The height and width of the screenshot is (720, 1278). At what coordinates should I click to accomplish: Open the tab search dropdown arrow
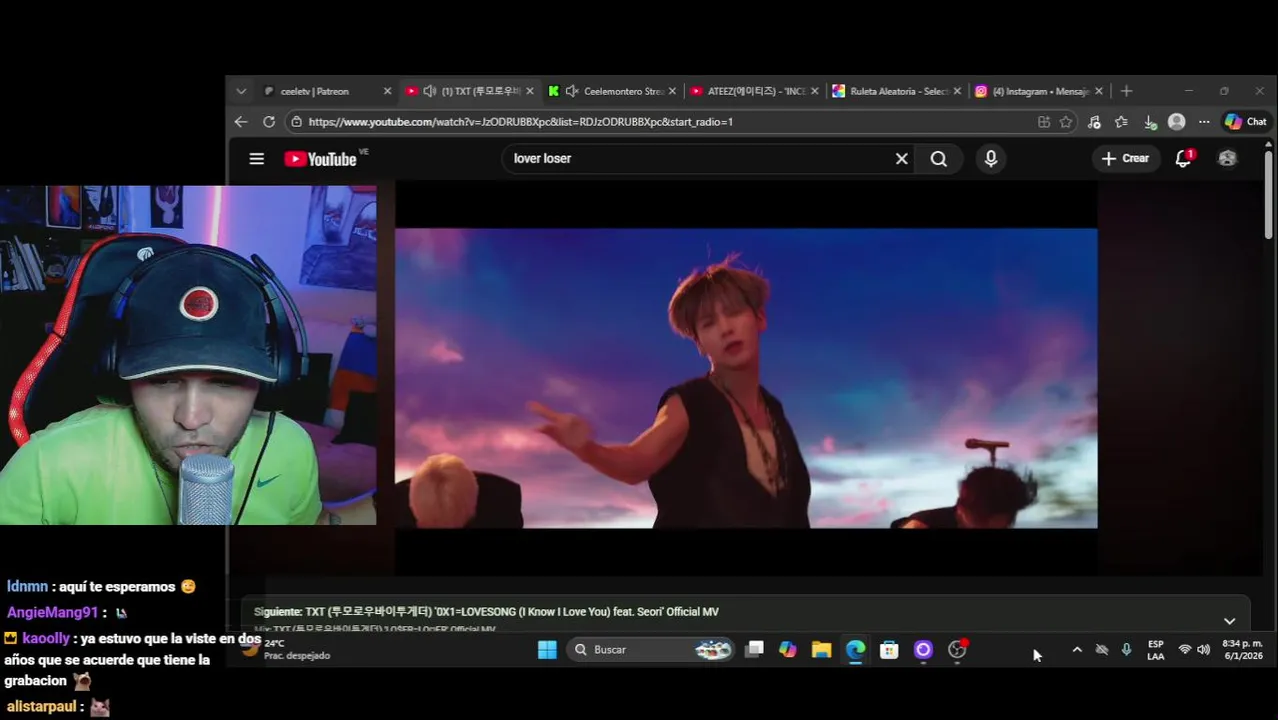(241, 91)
